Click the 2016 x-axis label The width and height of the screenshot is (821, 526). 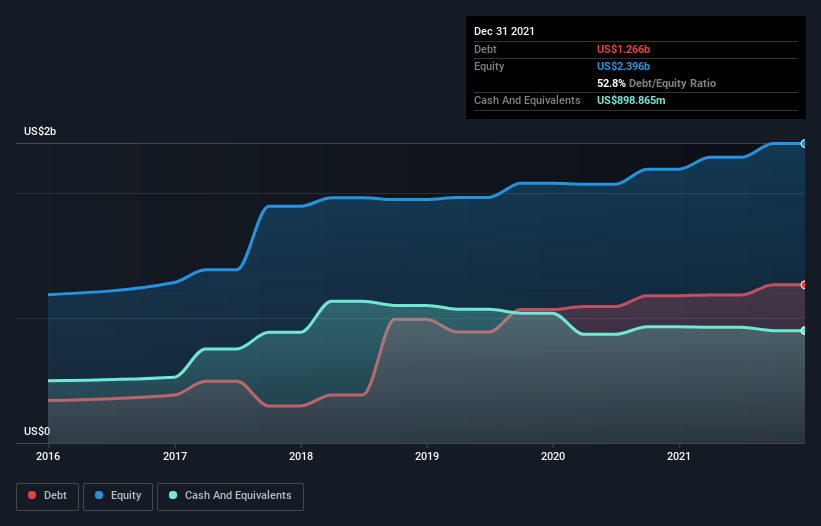(x=48, y=456)
